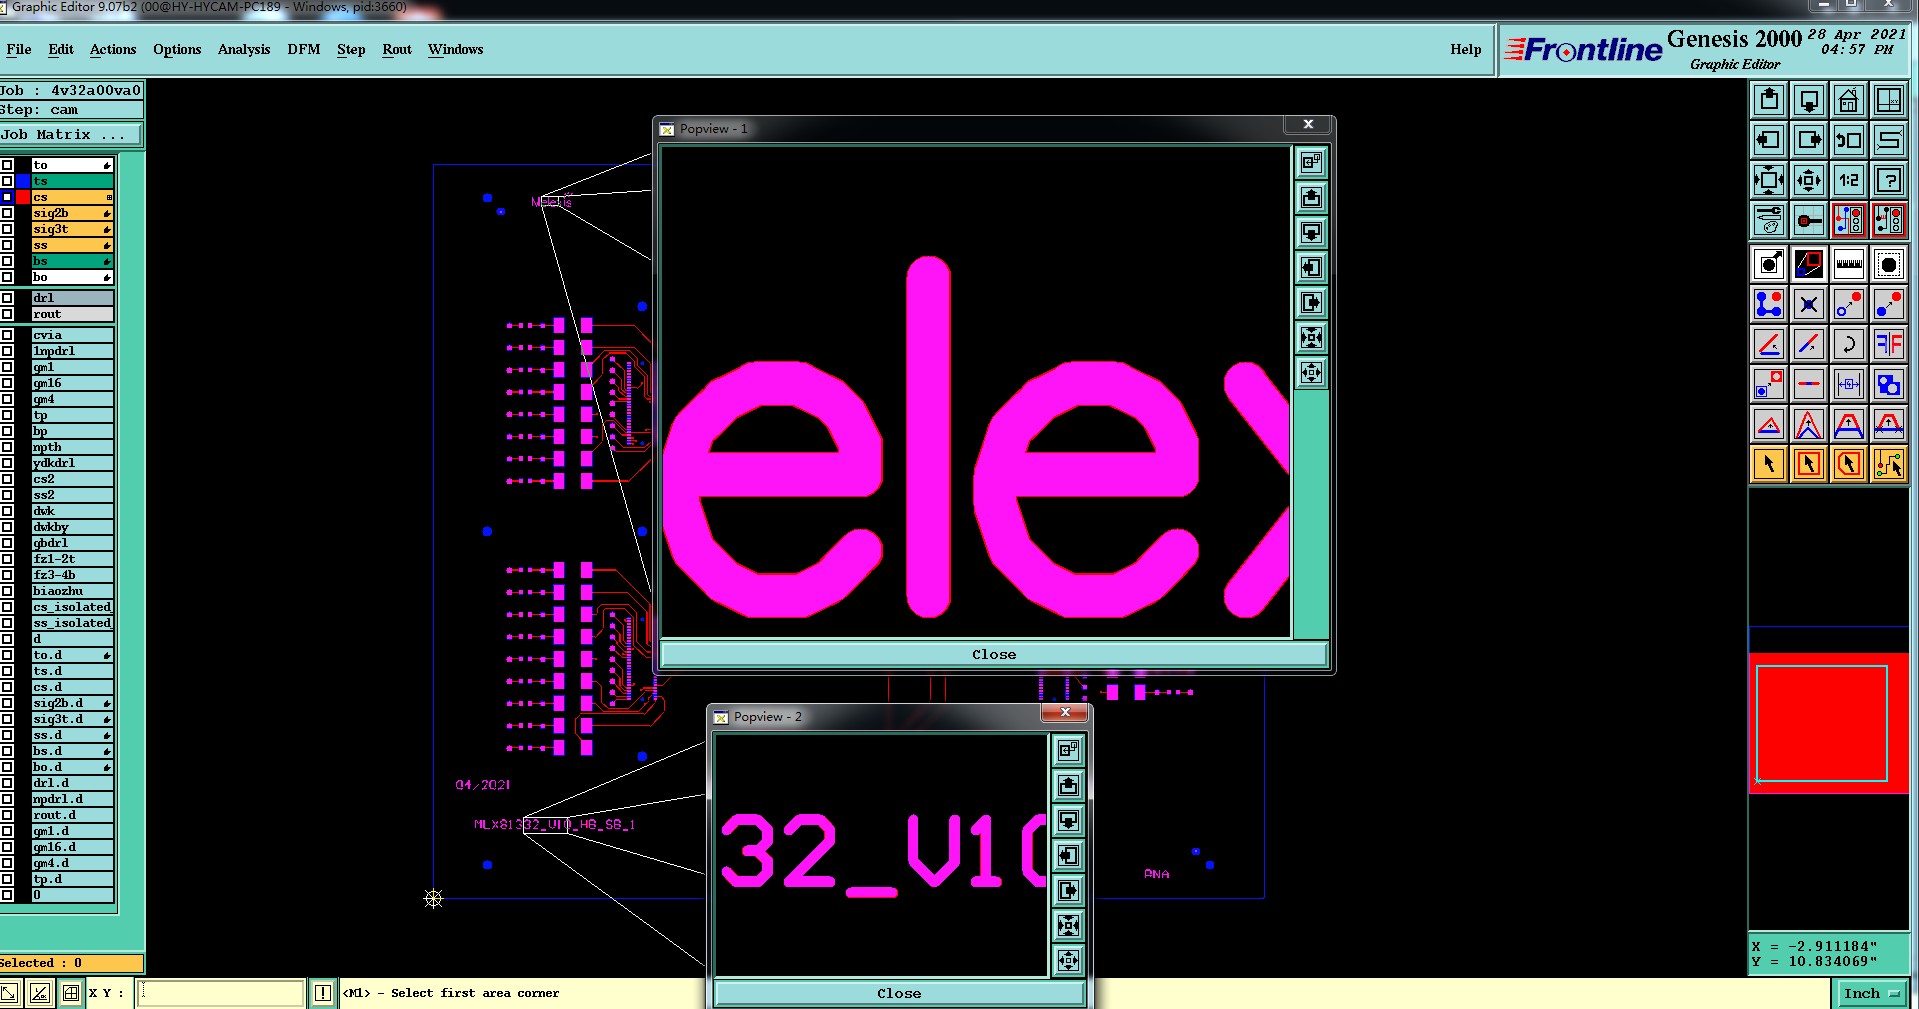Toggle checkbox for layer sig3t

pyautogui.click(x=7, y=229)
